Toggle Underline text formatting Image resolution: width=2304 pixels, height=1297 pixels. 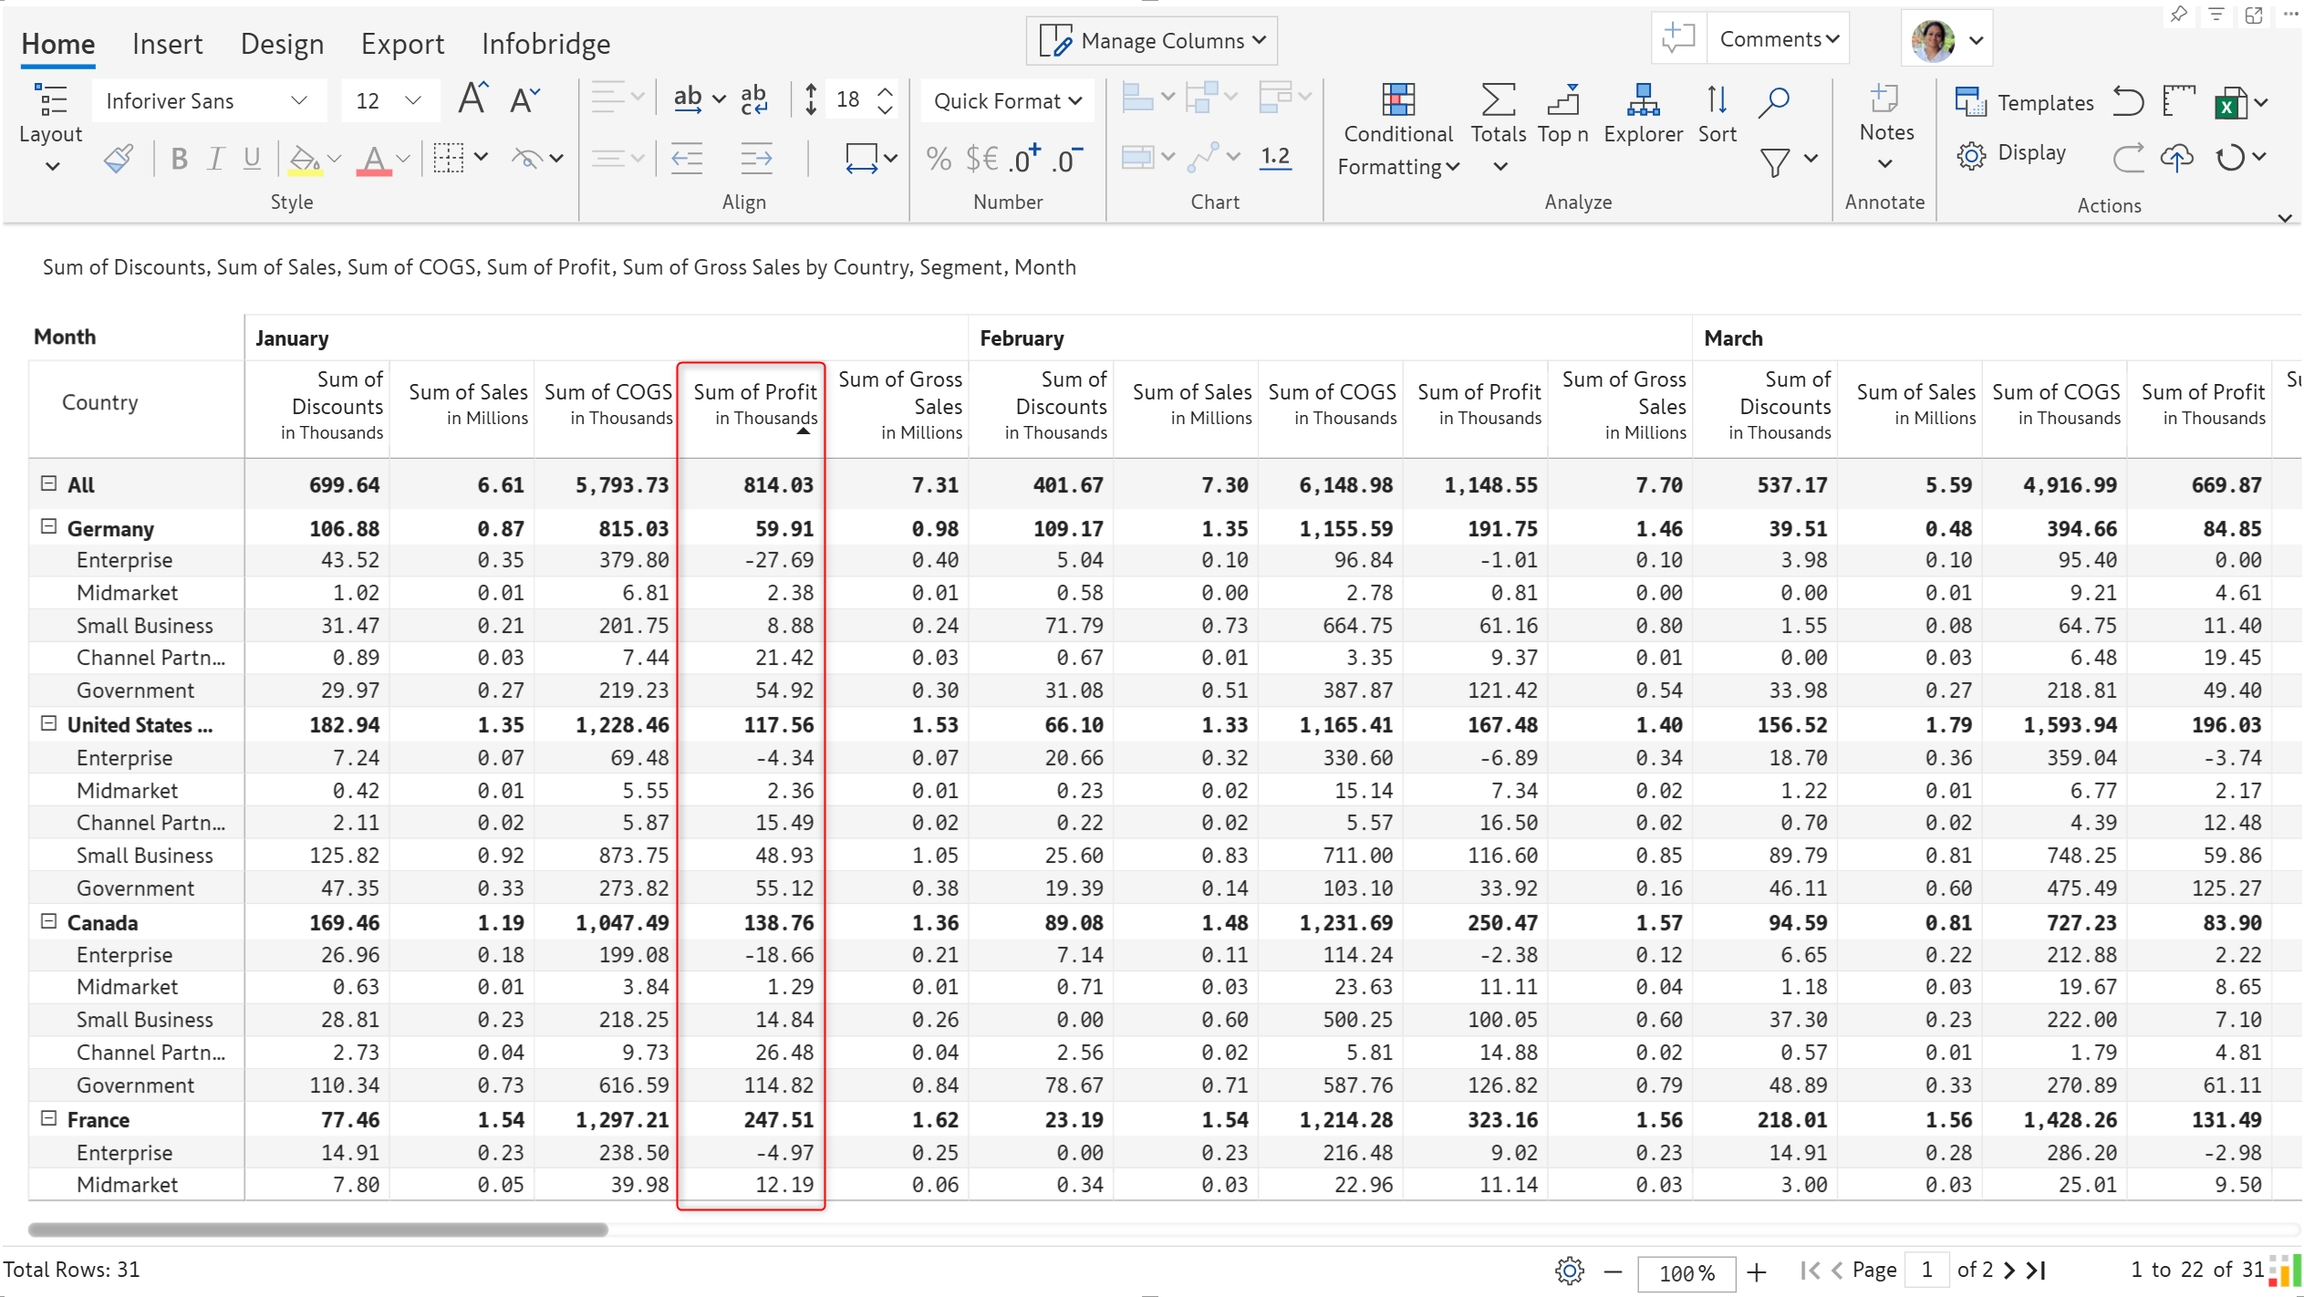click(x=252, y=159)
